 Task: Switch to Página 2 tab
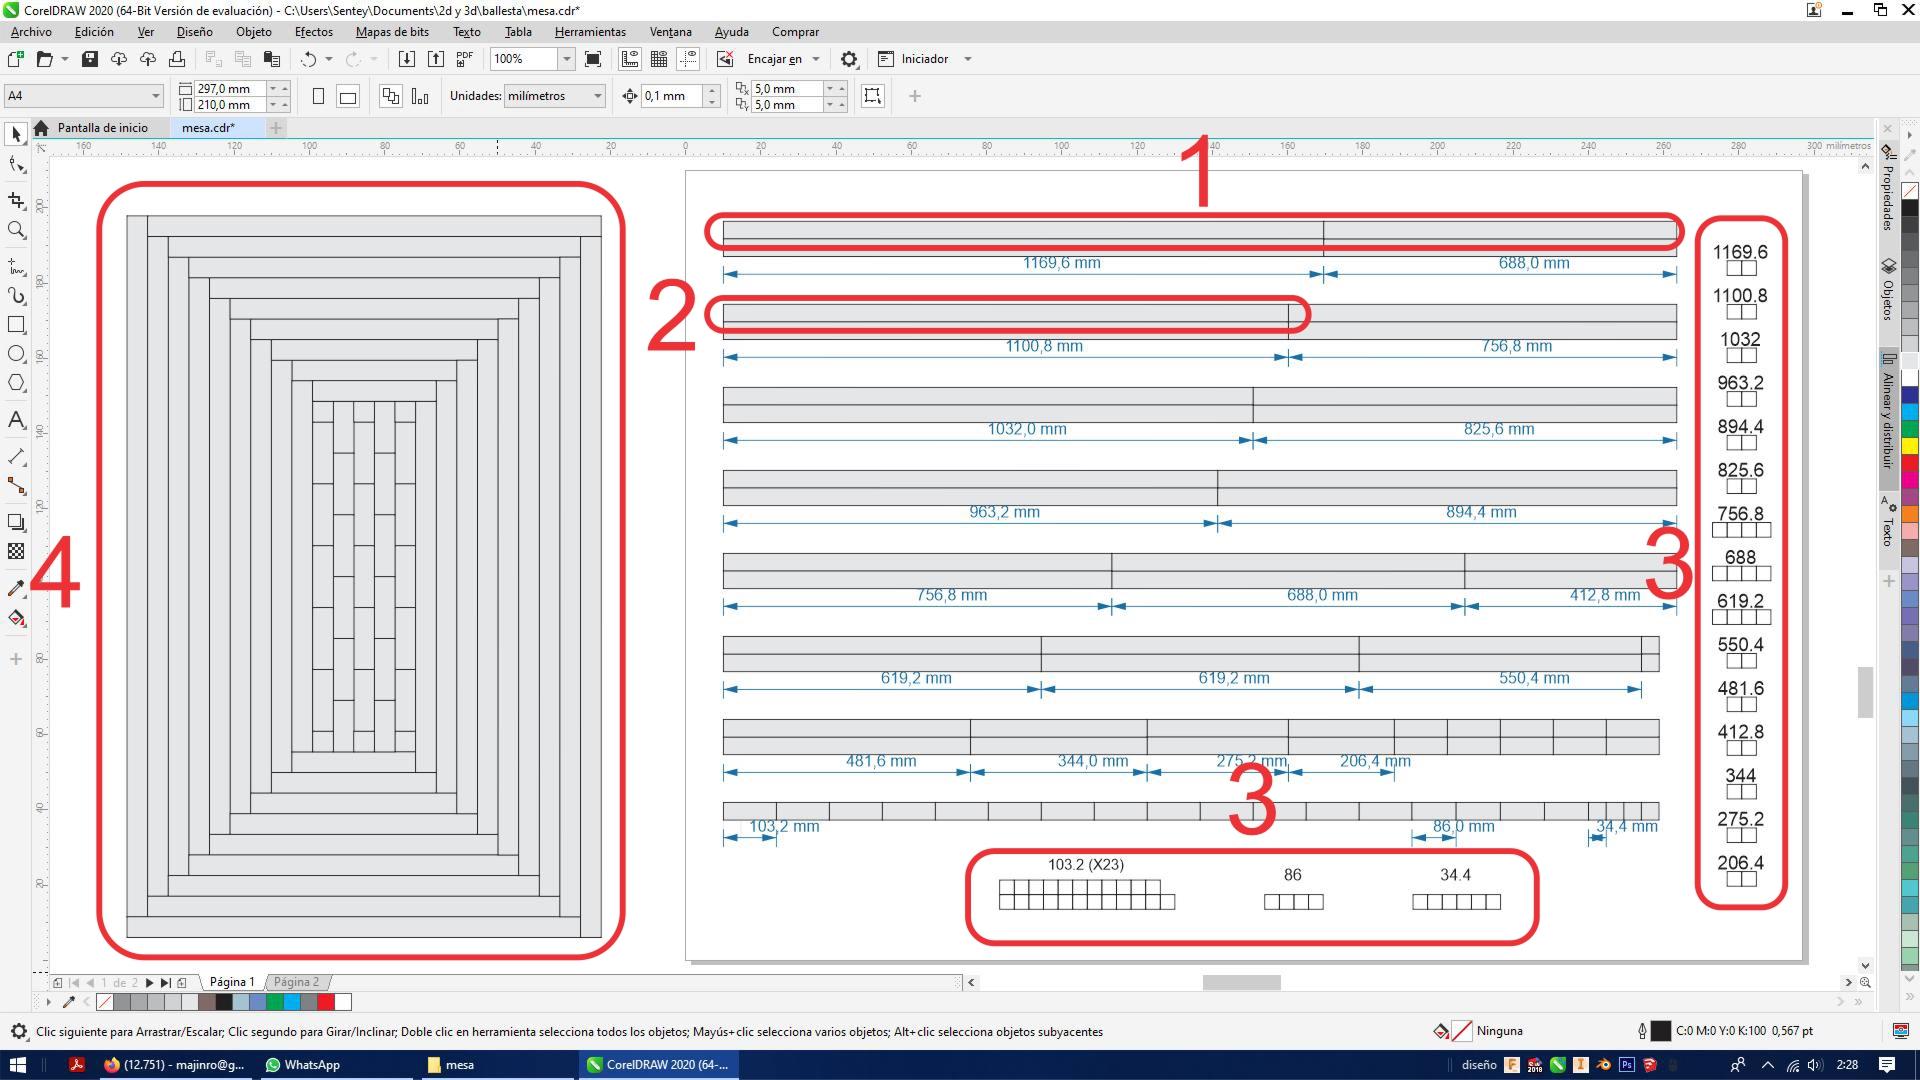(x=296, y=982)
